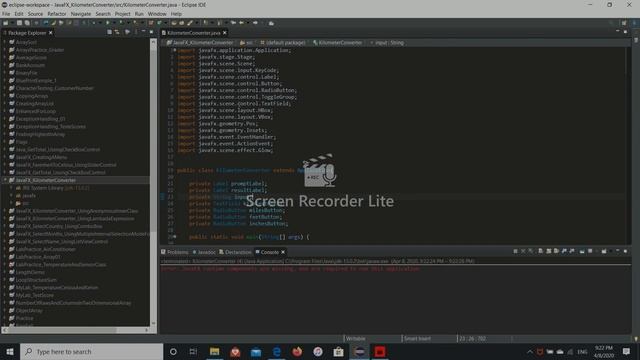
Task: Click the Clear Console icon
Action: [540, 251]
